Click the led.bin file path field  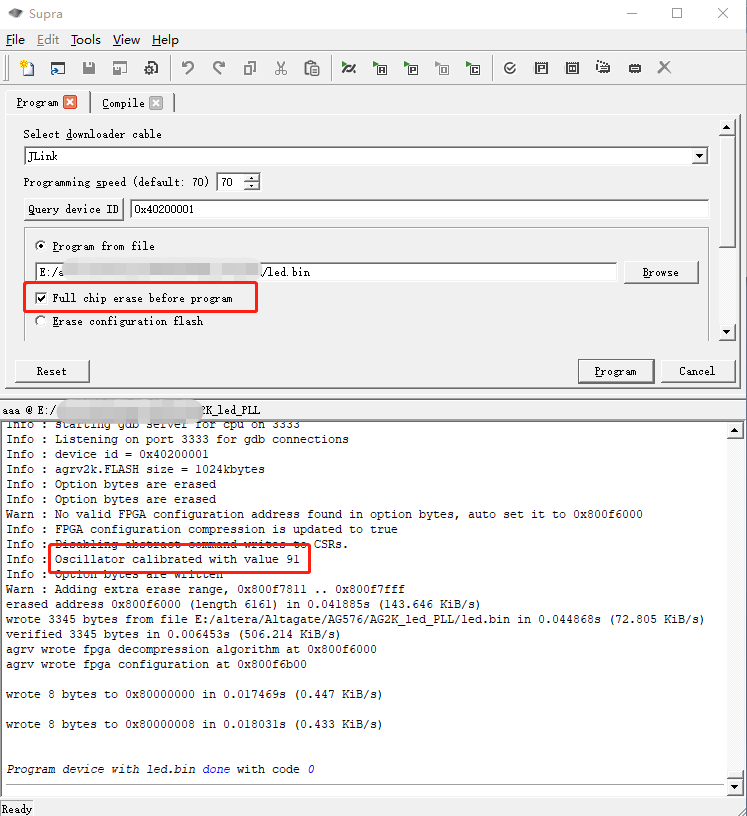coord(326,272)
